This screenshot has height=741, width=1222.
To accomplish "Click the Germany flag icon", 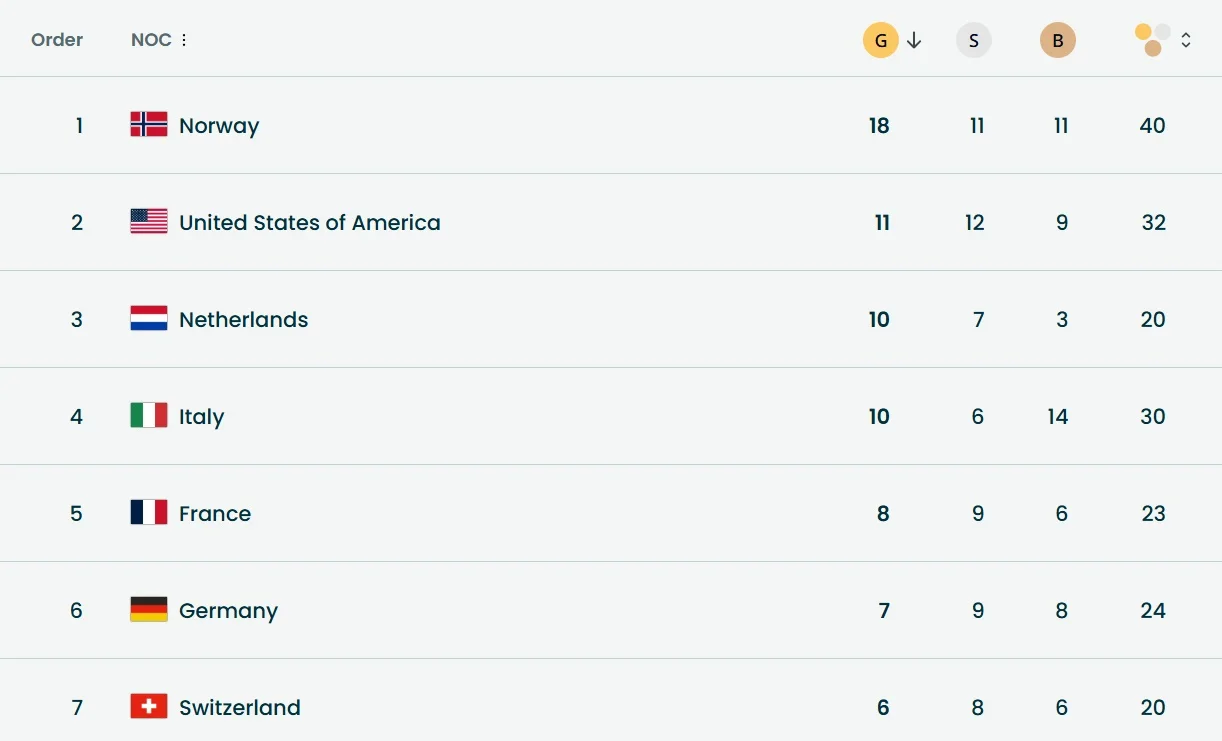I will coord(149,610).
